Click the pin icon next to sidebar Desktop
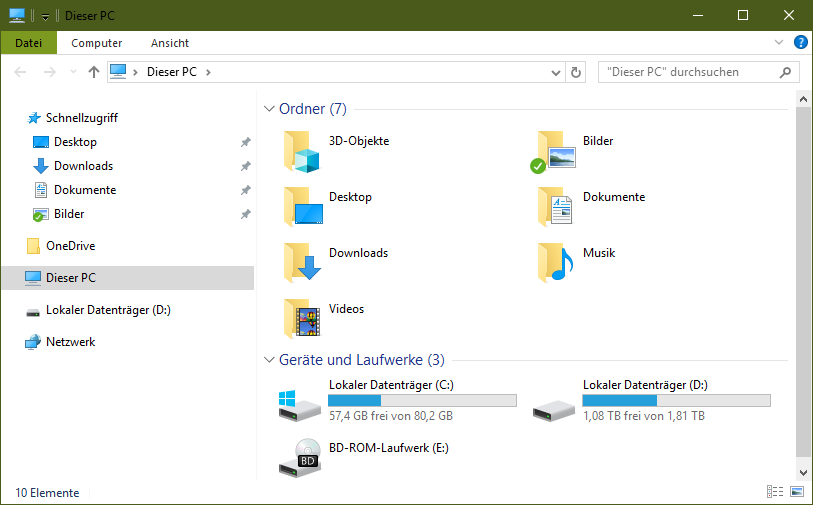Viewport: 813px width, 505px height. point(246,142)
